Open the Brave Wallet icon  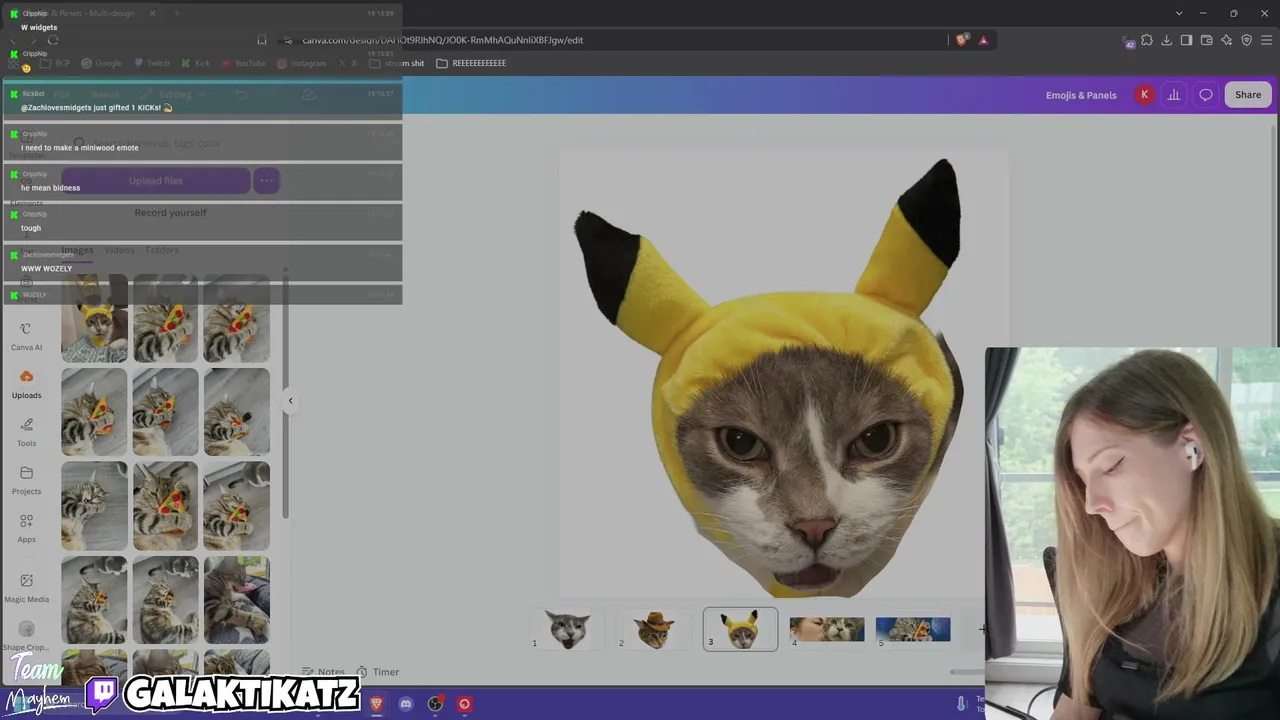point(1206,40)
